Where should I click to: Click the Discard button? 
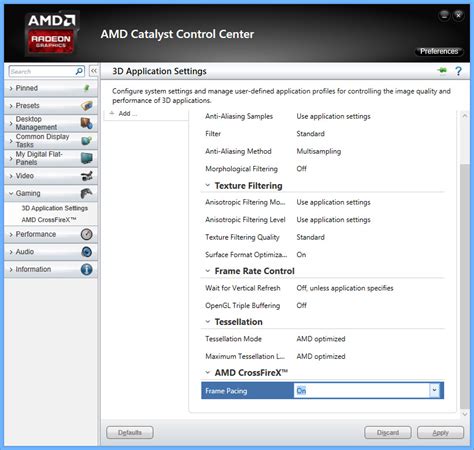(x=388, y=432)
